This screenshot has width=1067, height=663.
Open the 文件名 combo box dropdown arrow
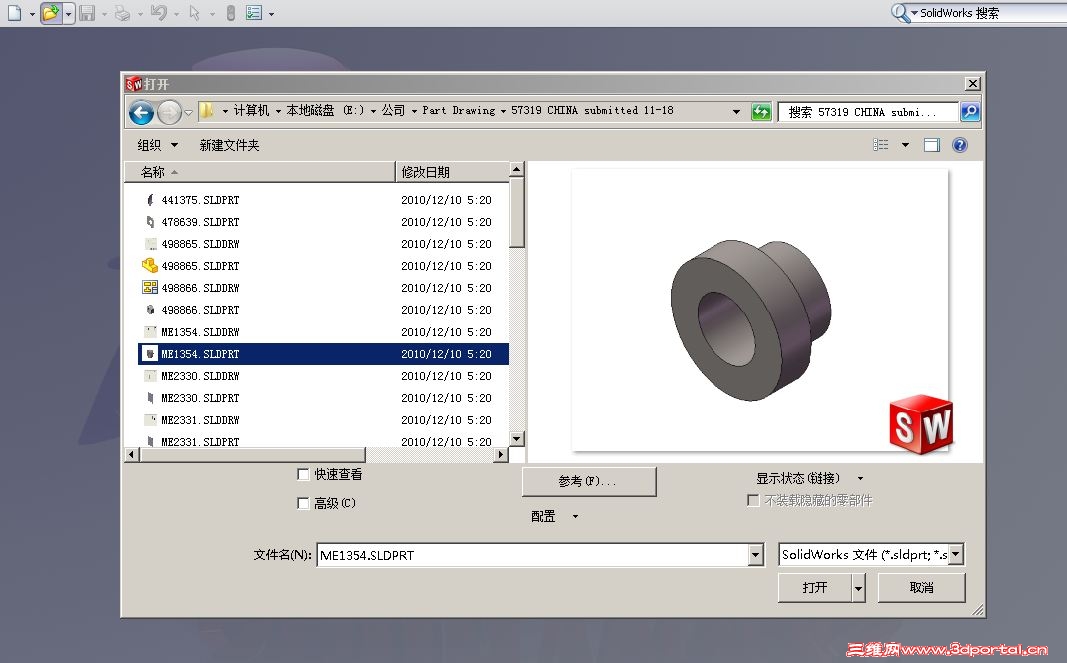[x=755, y=555]
